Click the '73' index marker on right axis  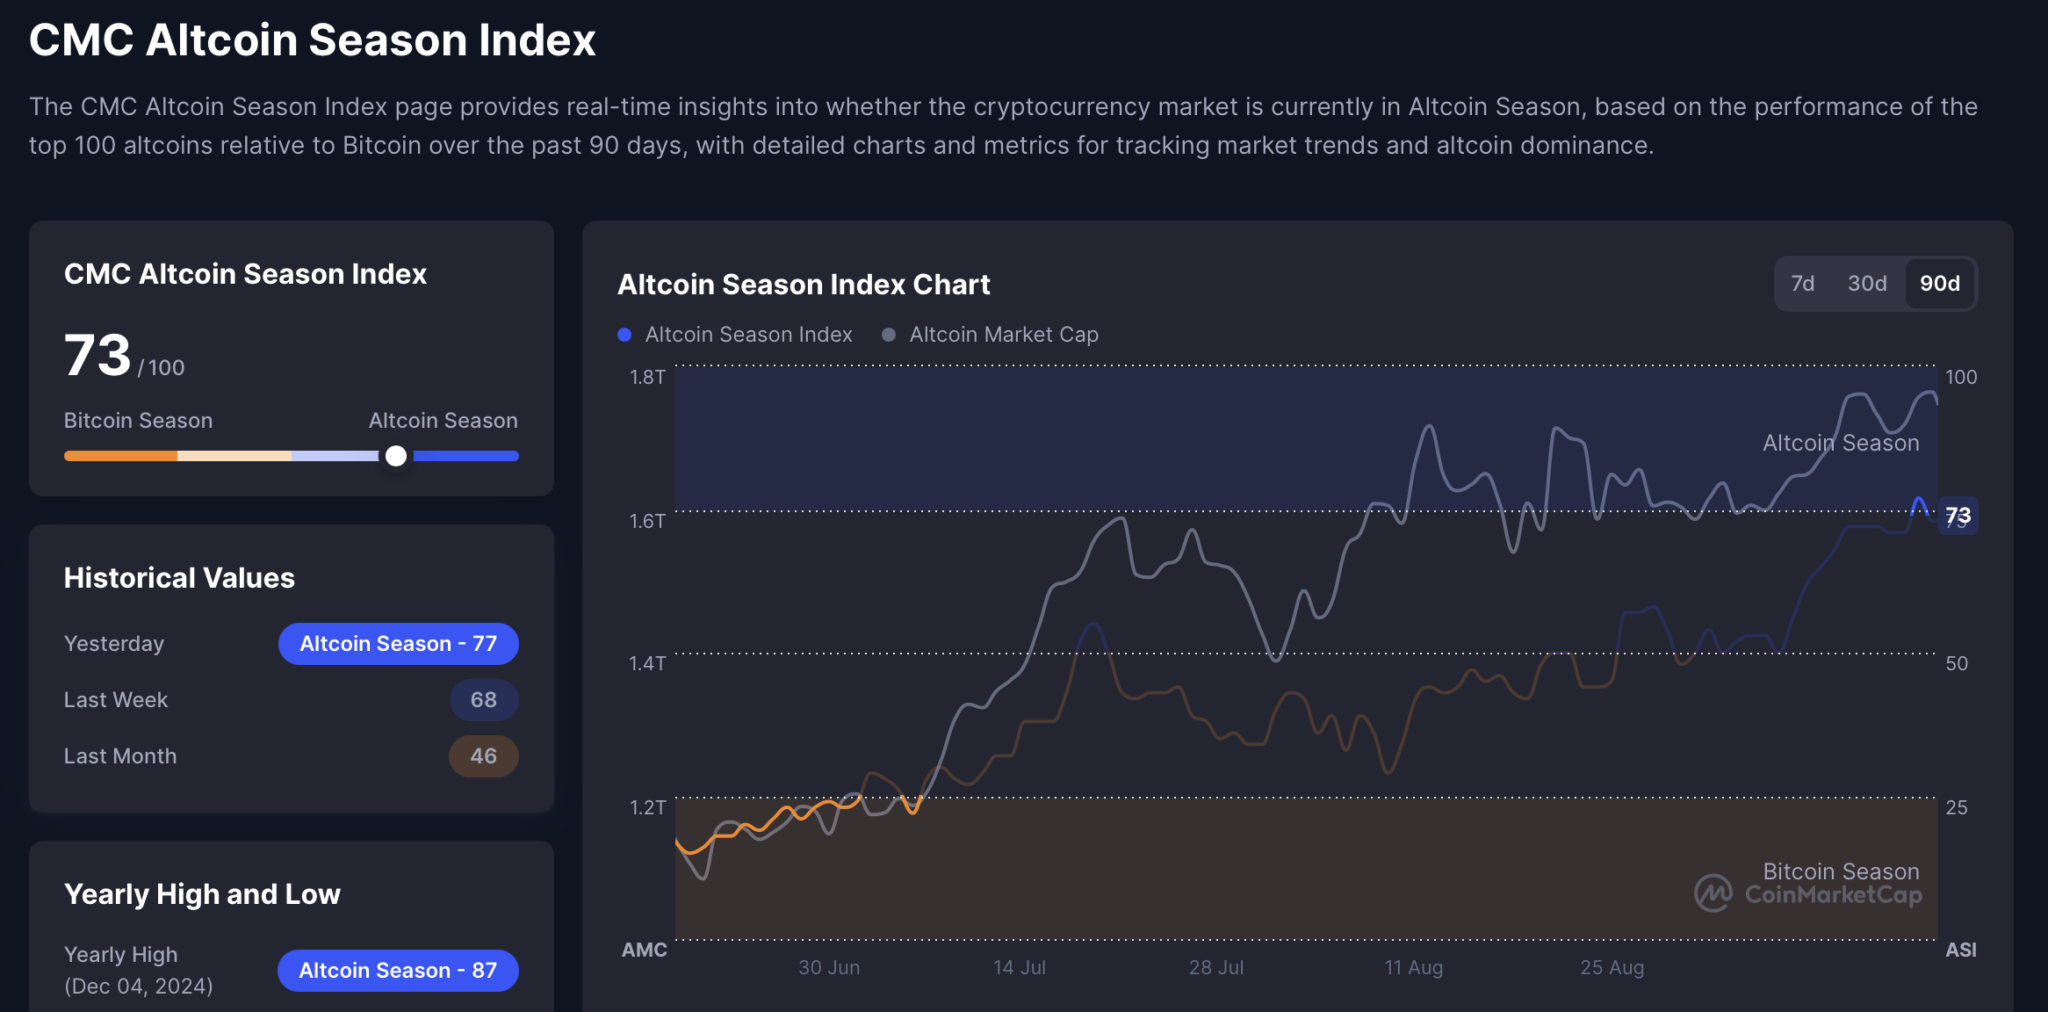(x=1958, y=516)
